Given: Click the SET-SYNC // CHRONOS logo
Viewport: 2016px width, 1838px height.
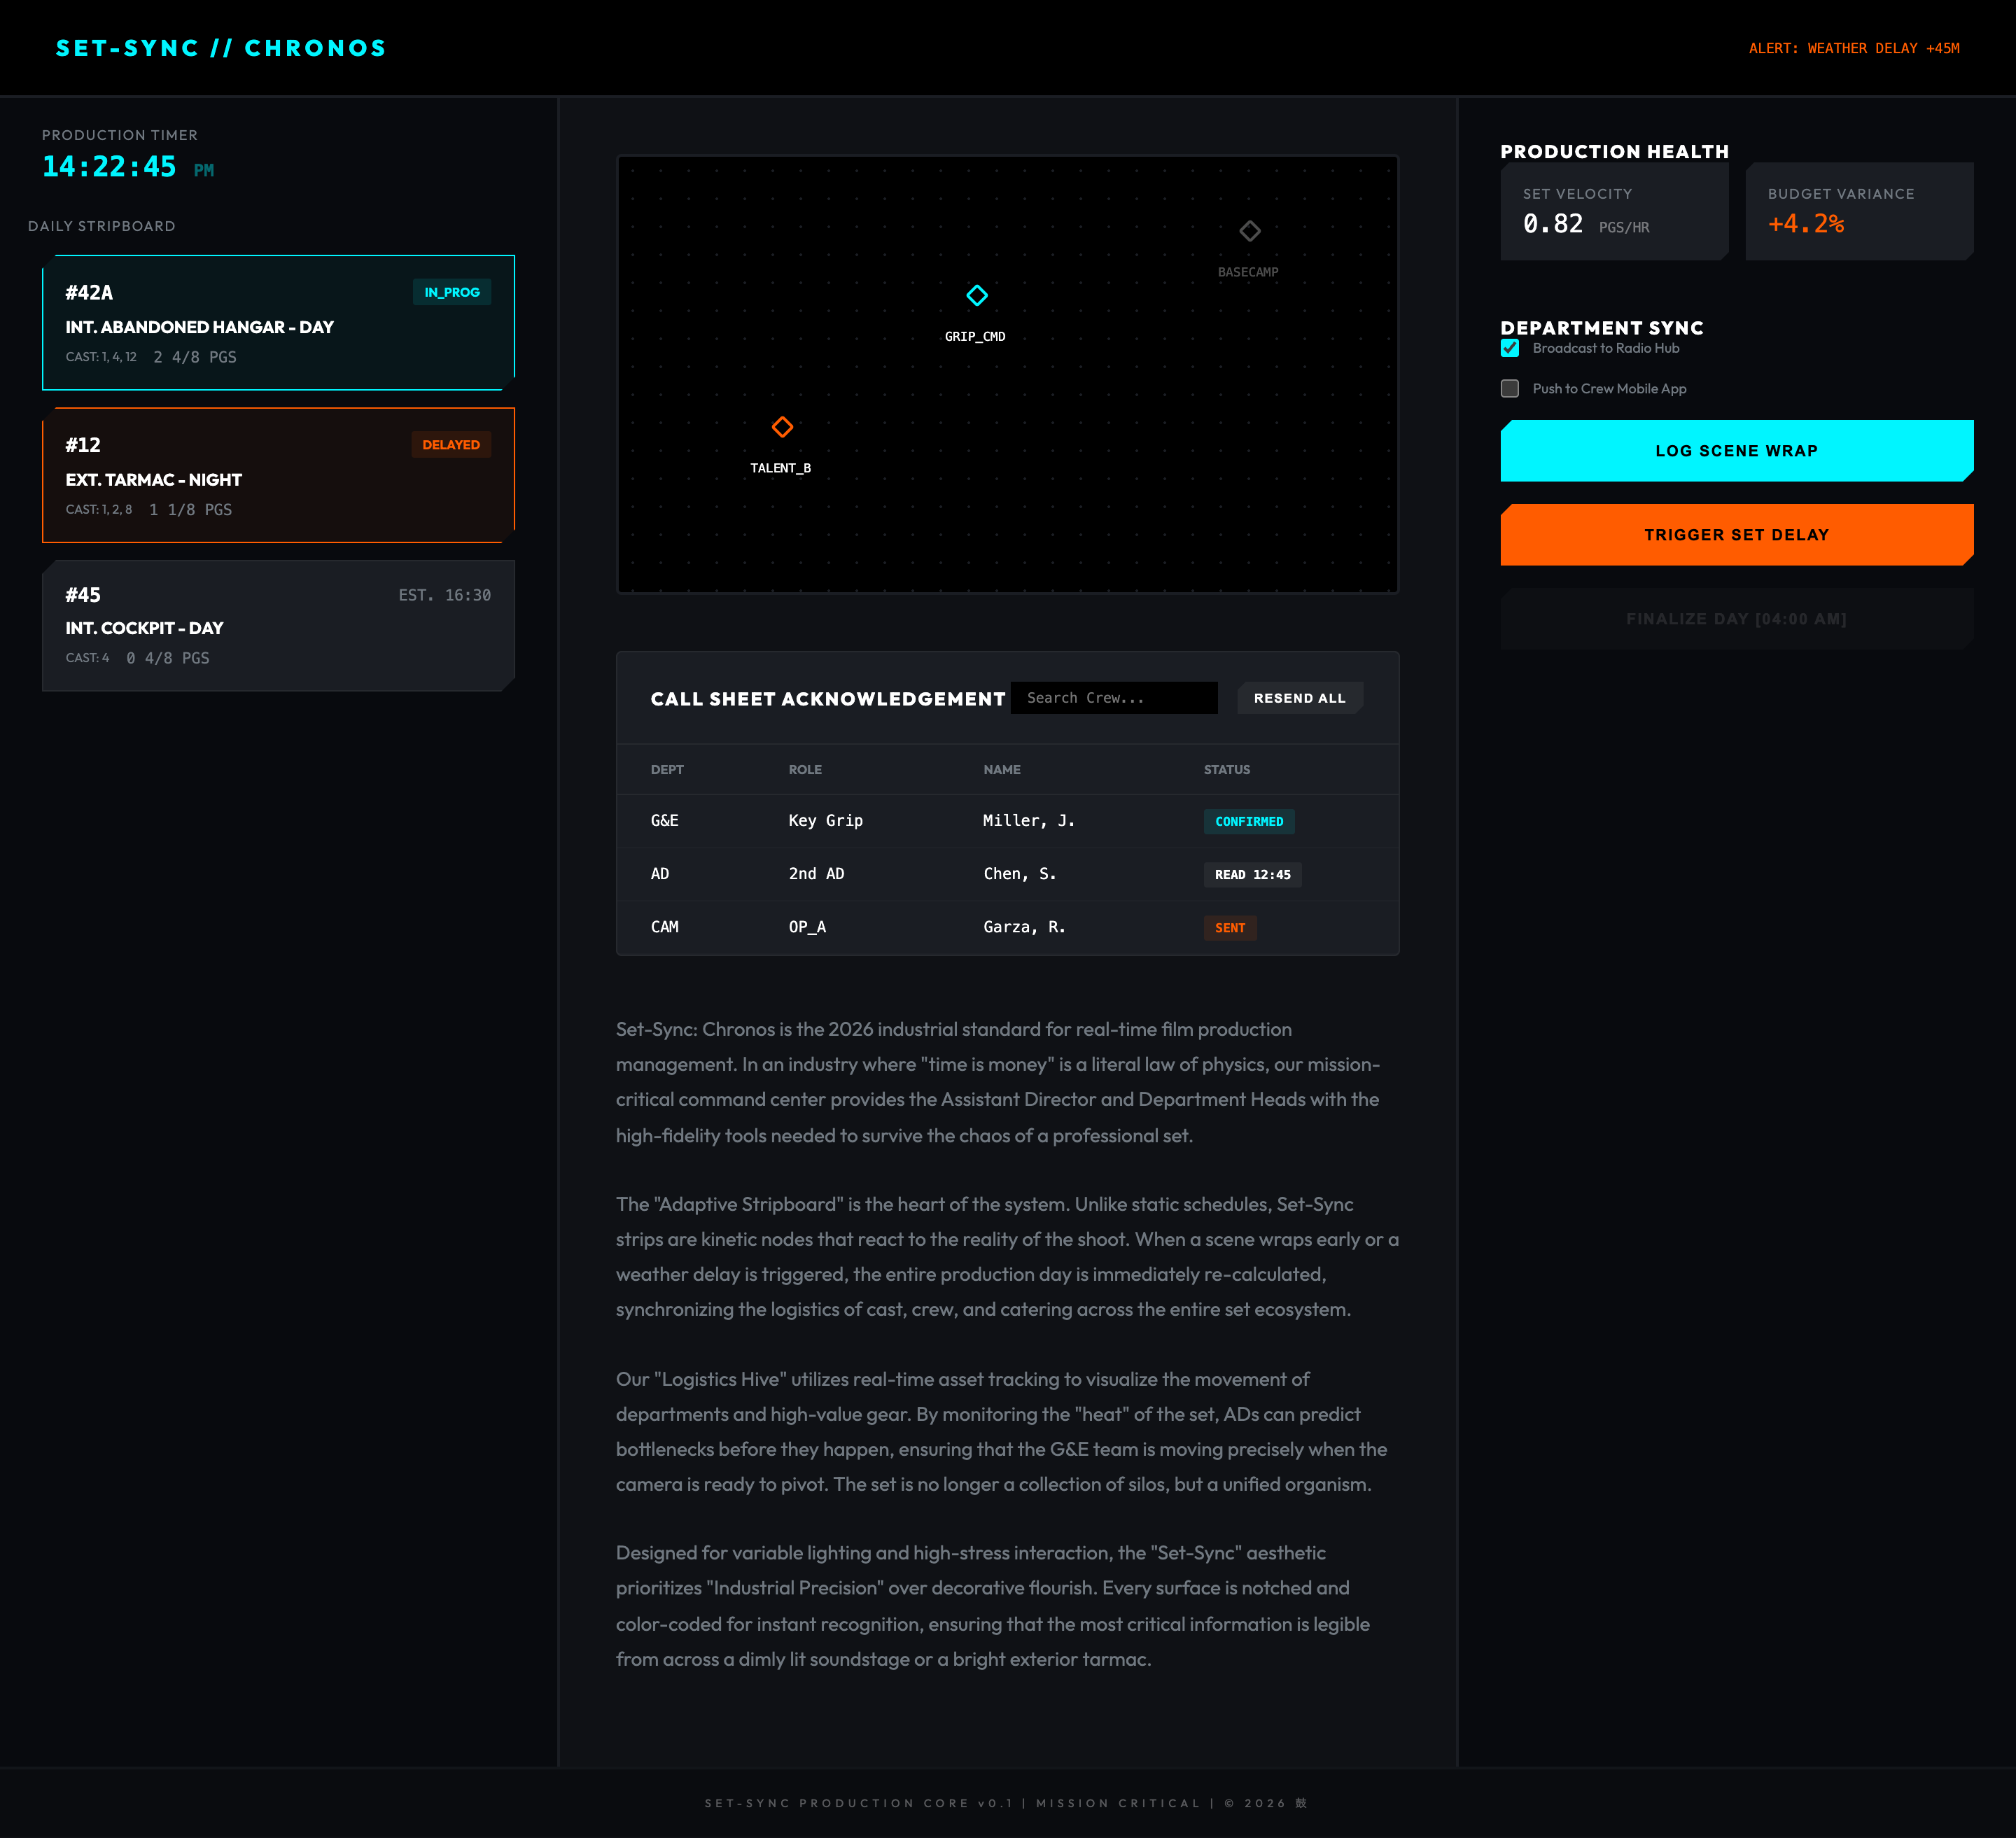Looking at the screenshot, I should click(x=221, y=48).
